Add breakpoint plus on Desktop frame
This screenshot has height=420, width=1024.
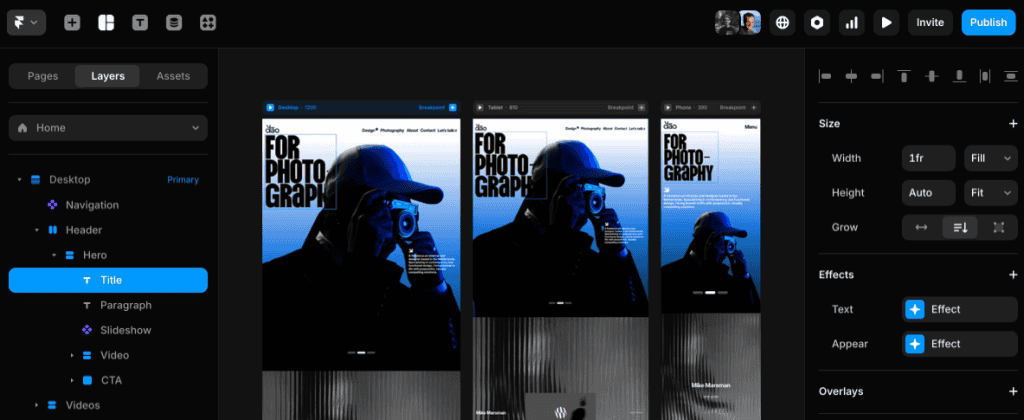[x=453, y=107]
